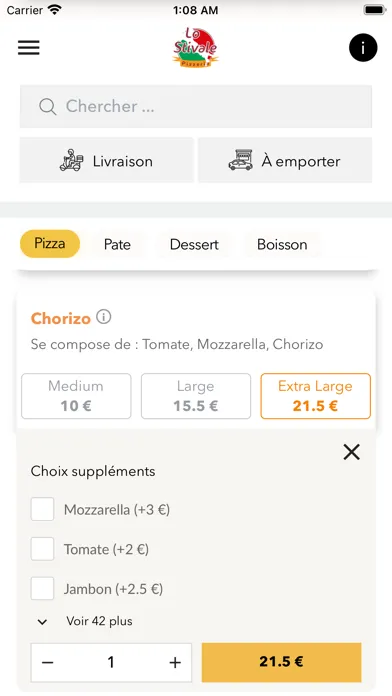Open the Dessert category tab

tap(194, 244)
